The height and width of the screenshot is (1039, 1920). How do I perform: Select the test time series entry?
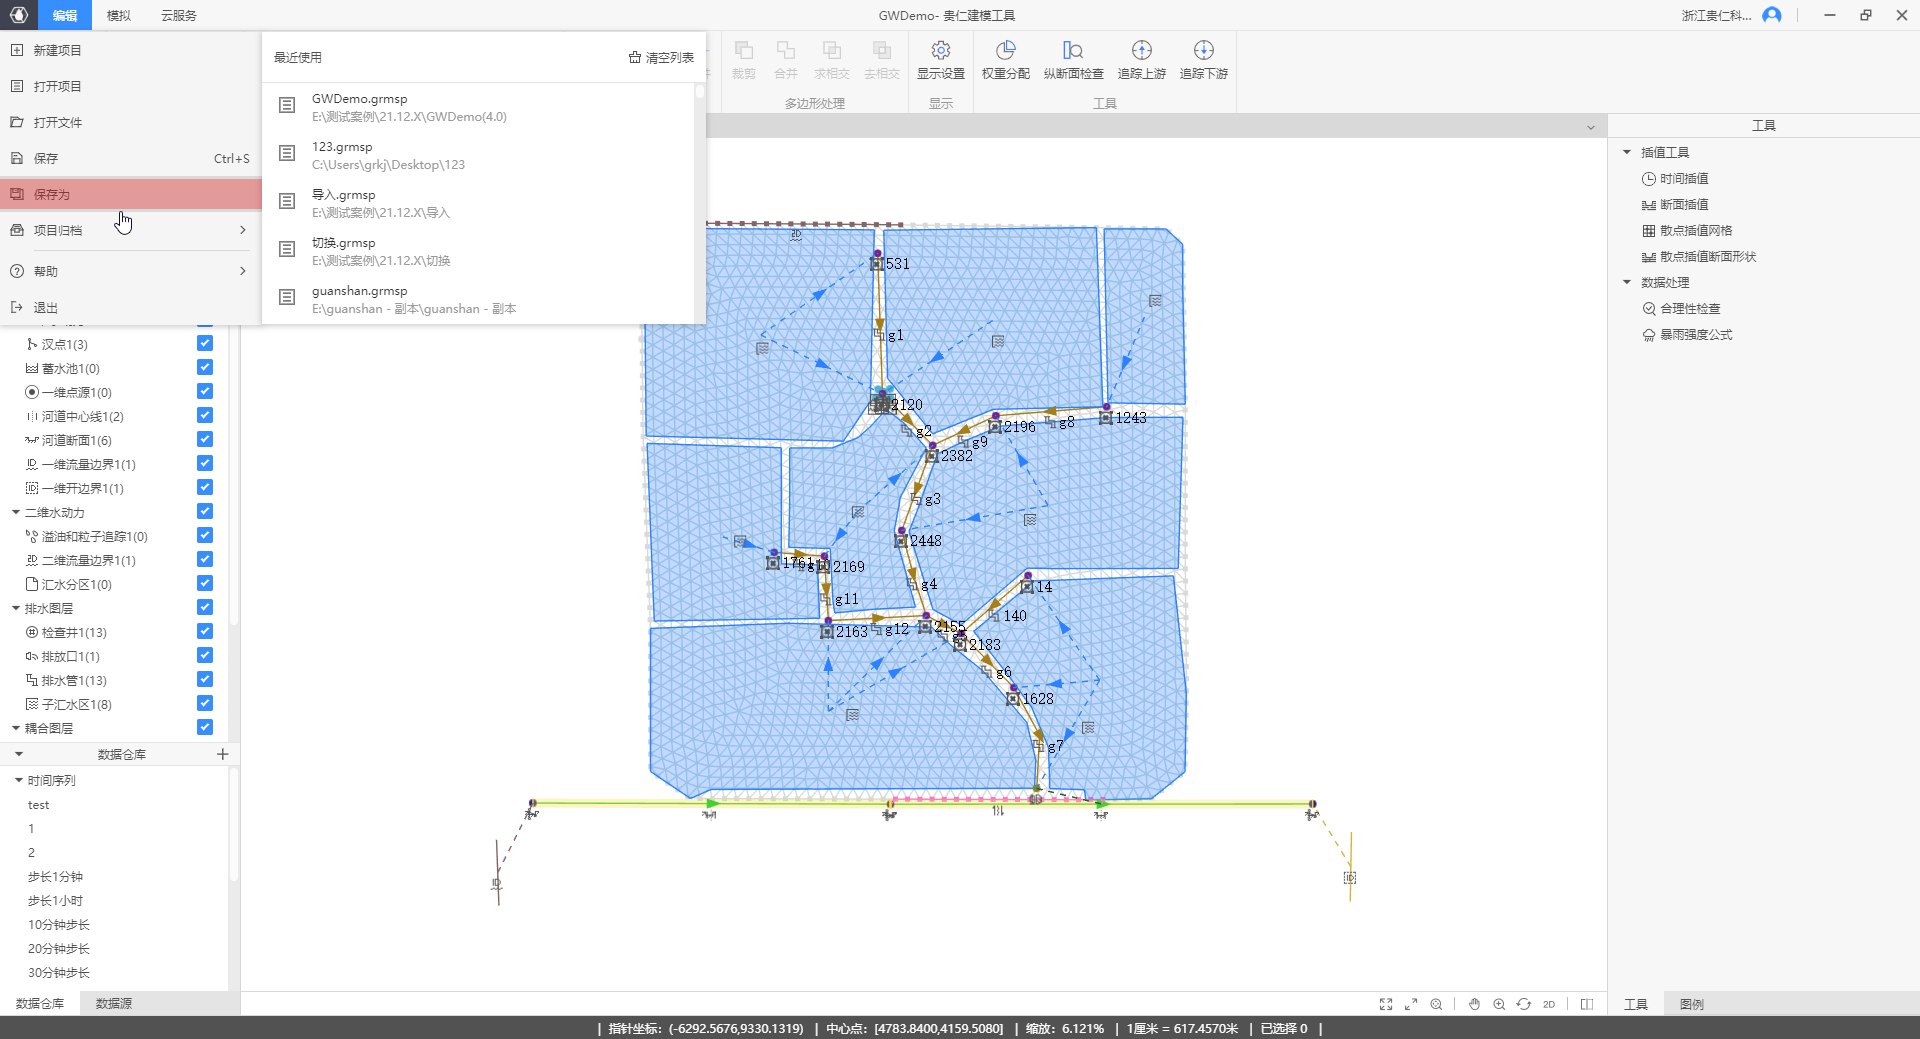39,805
